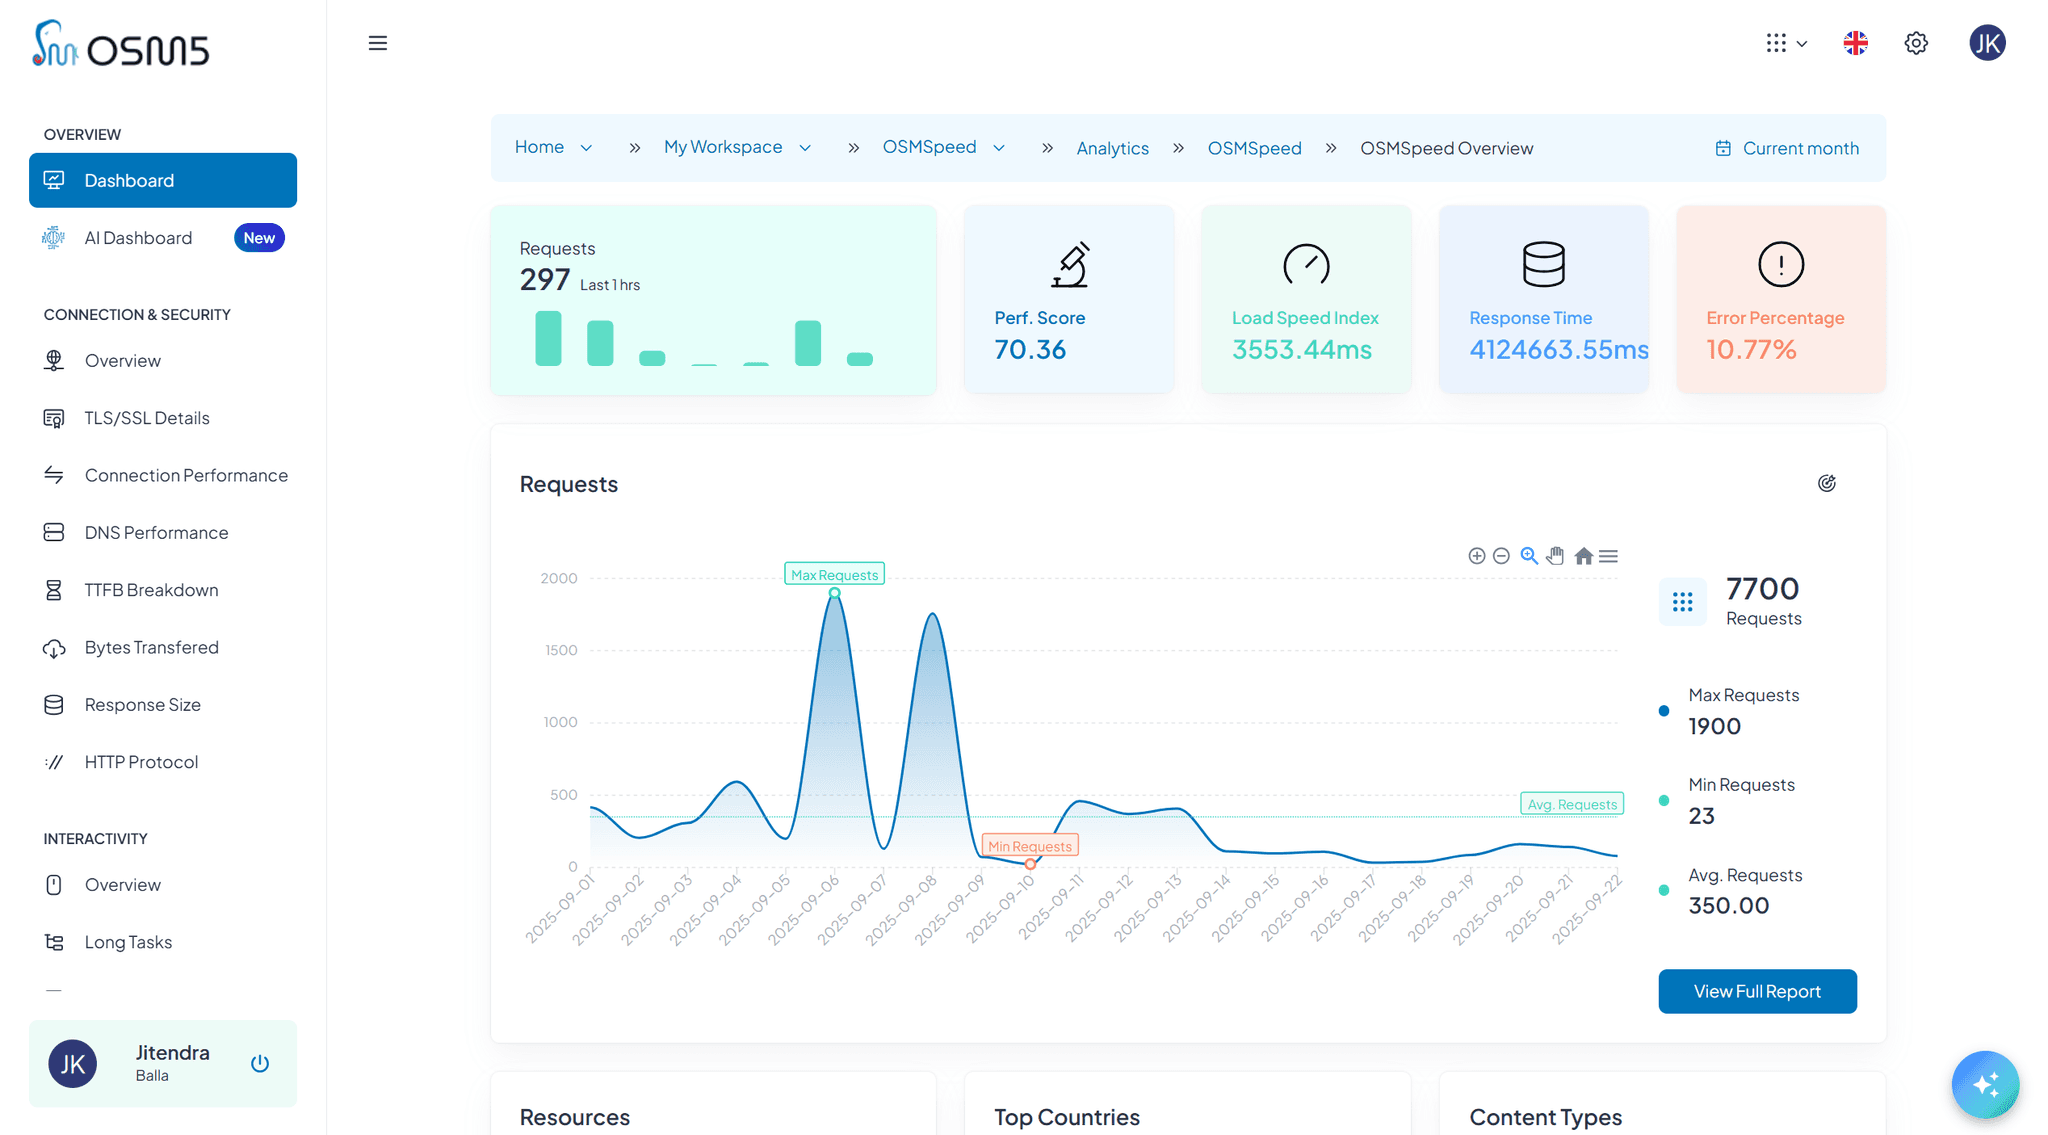Click the chart zoom out icon
The height and width of the screenshot is (1135, 2048).
coord(1501,556)
